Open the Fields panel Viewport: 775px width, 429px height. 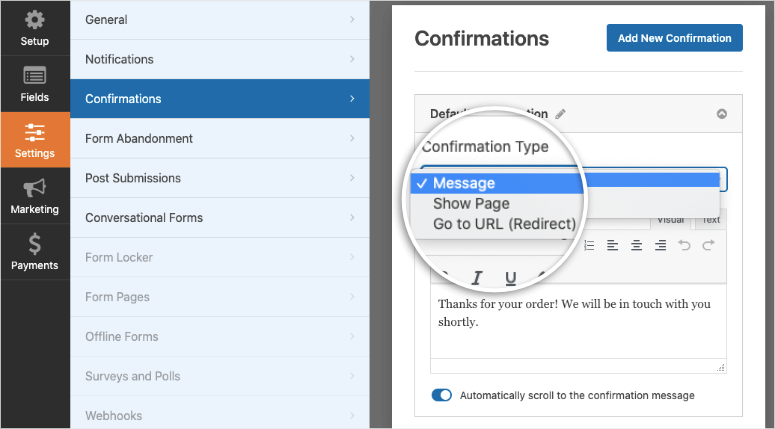(x=35, y=84)
